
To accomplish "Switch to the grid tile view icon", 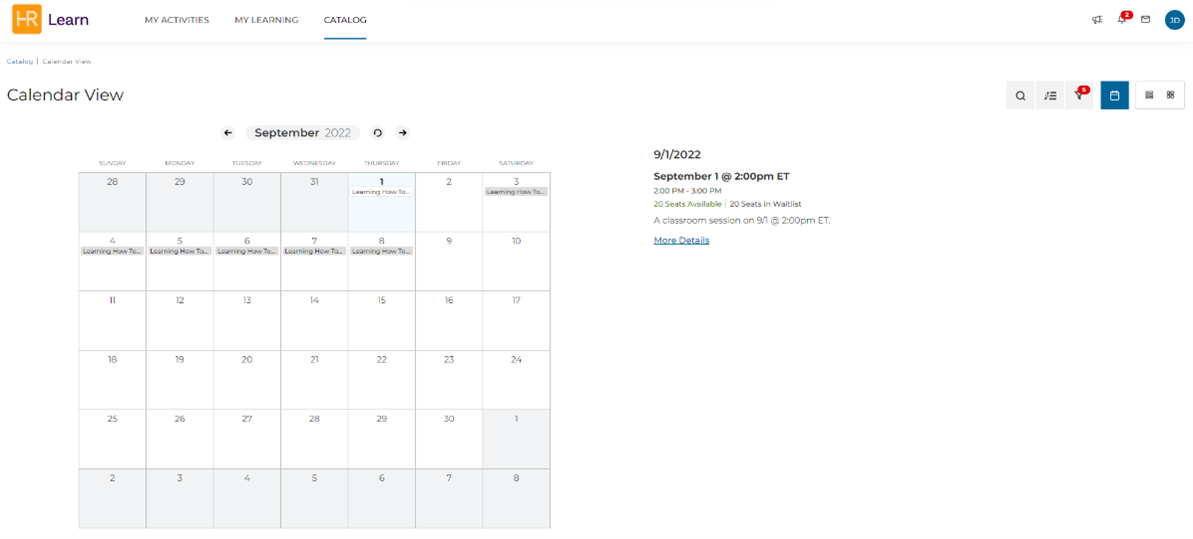I will click(1170, 95).
